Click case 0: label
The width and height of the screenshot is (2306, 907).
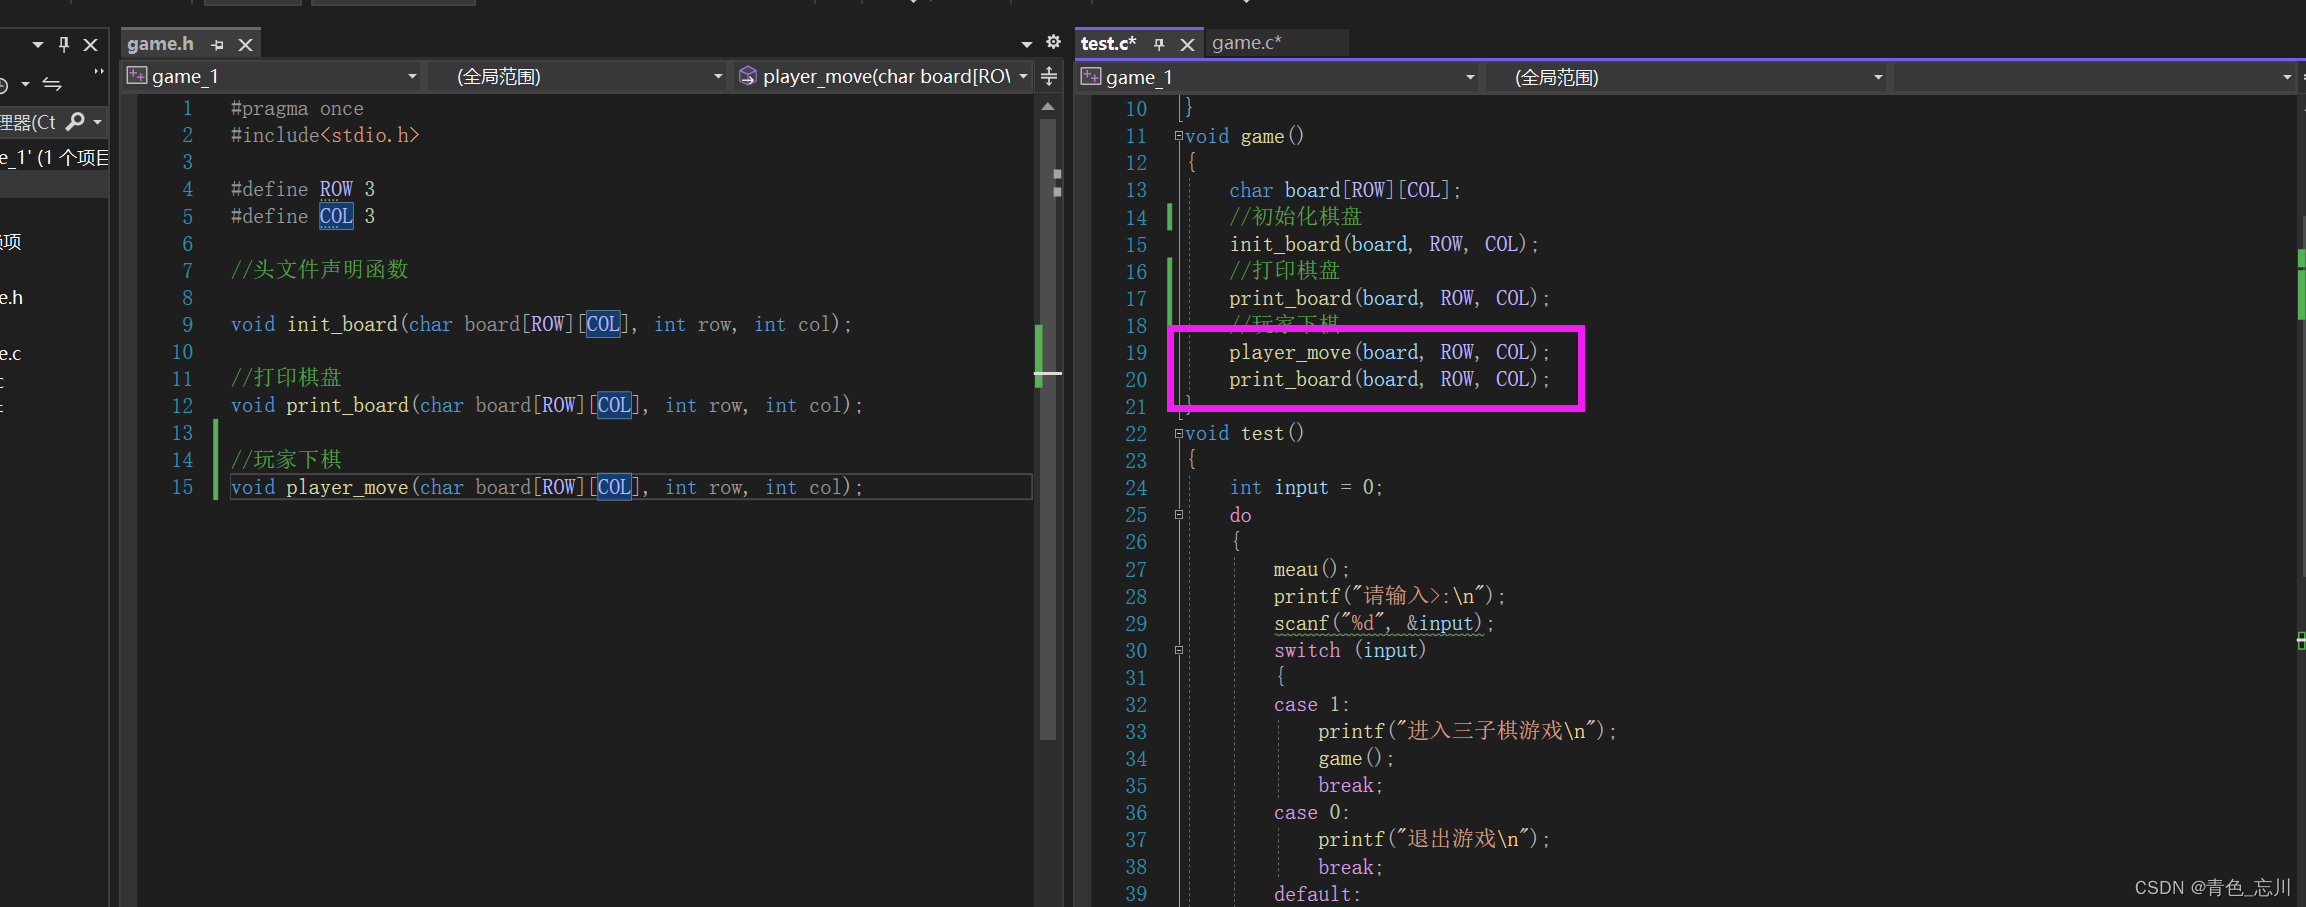(1311, 813)
